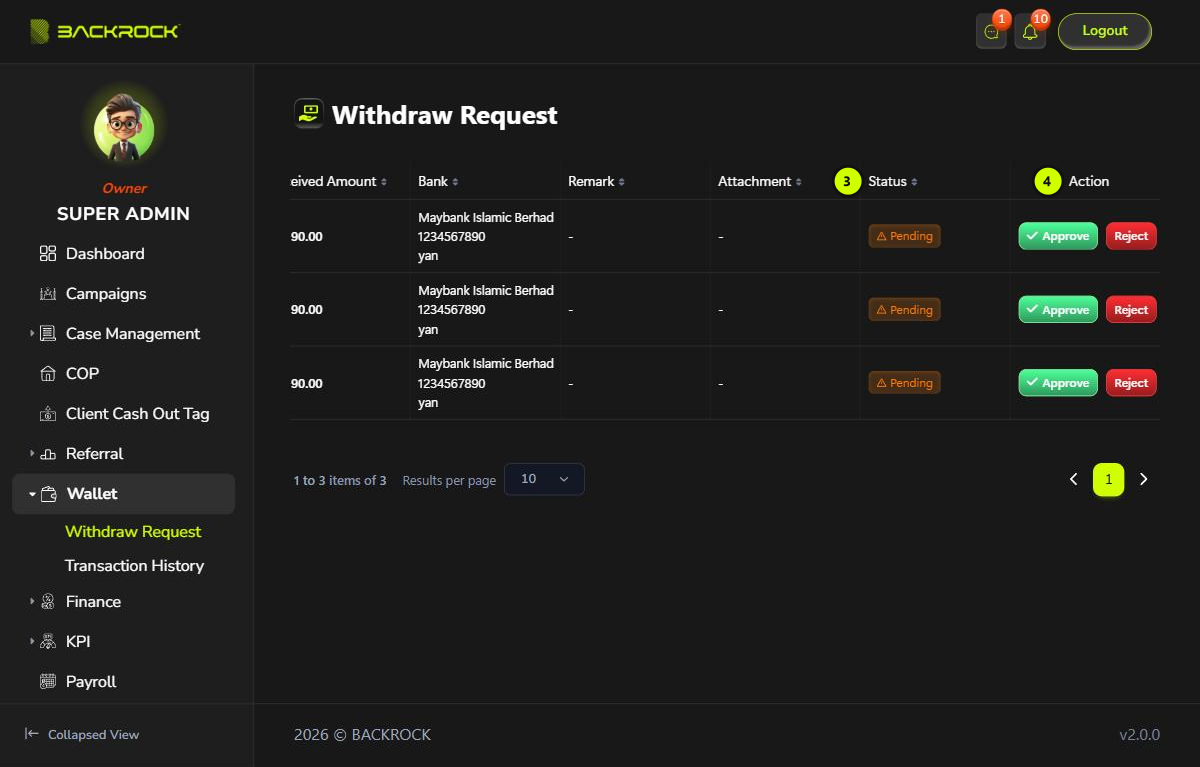Image resolution: width=1200 pixels, height=767 pixels.
Task: Go to next page arrow
Action: (1144, 479)
